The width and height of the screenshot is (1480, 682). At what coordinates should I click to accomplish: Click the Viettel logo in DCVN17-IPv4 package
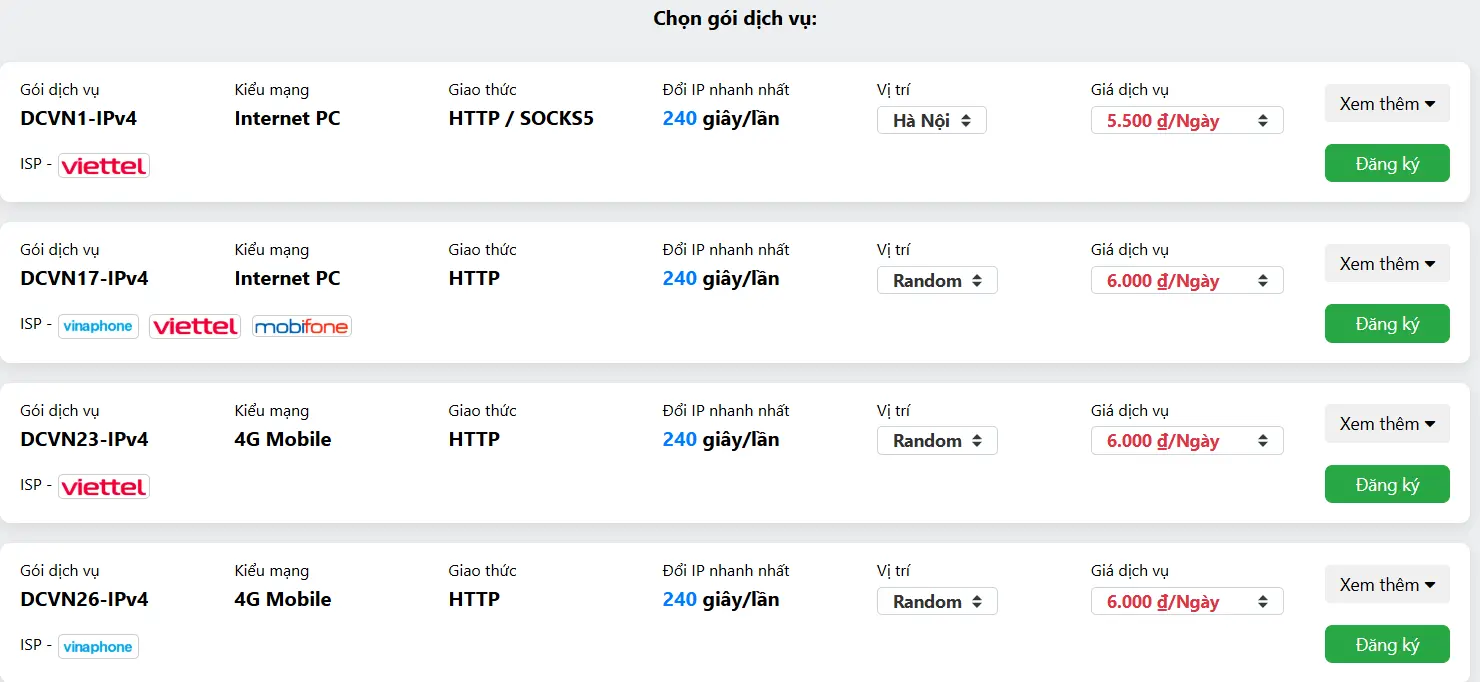(195, 326)
